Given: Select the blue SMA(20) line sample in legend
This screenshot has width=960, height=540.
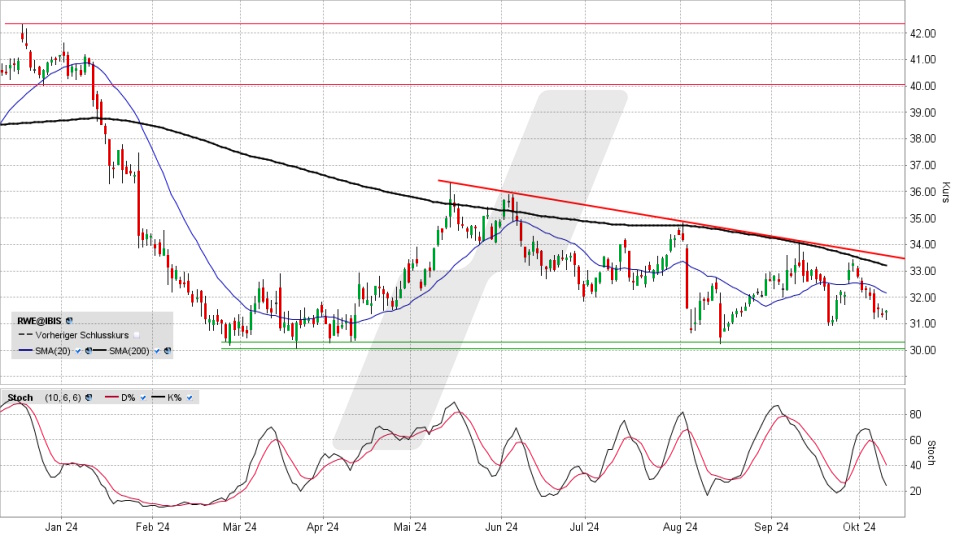Looking at the screenshot, I should tap(26, 350).
